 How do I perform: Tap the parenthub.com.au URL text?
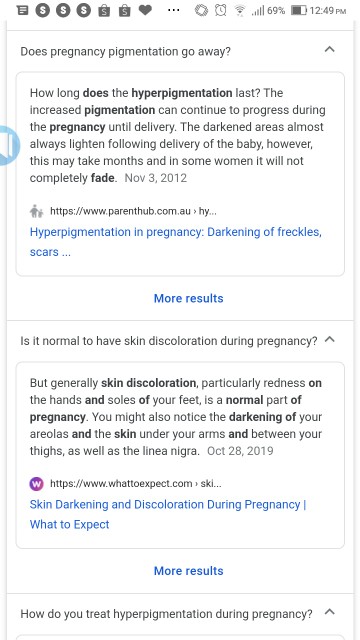pos(133,211)
